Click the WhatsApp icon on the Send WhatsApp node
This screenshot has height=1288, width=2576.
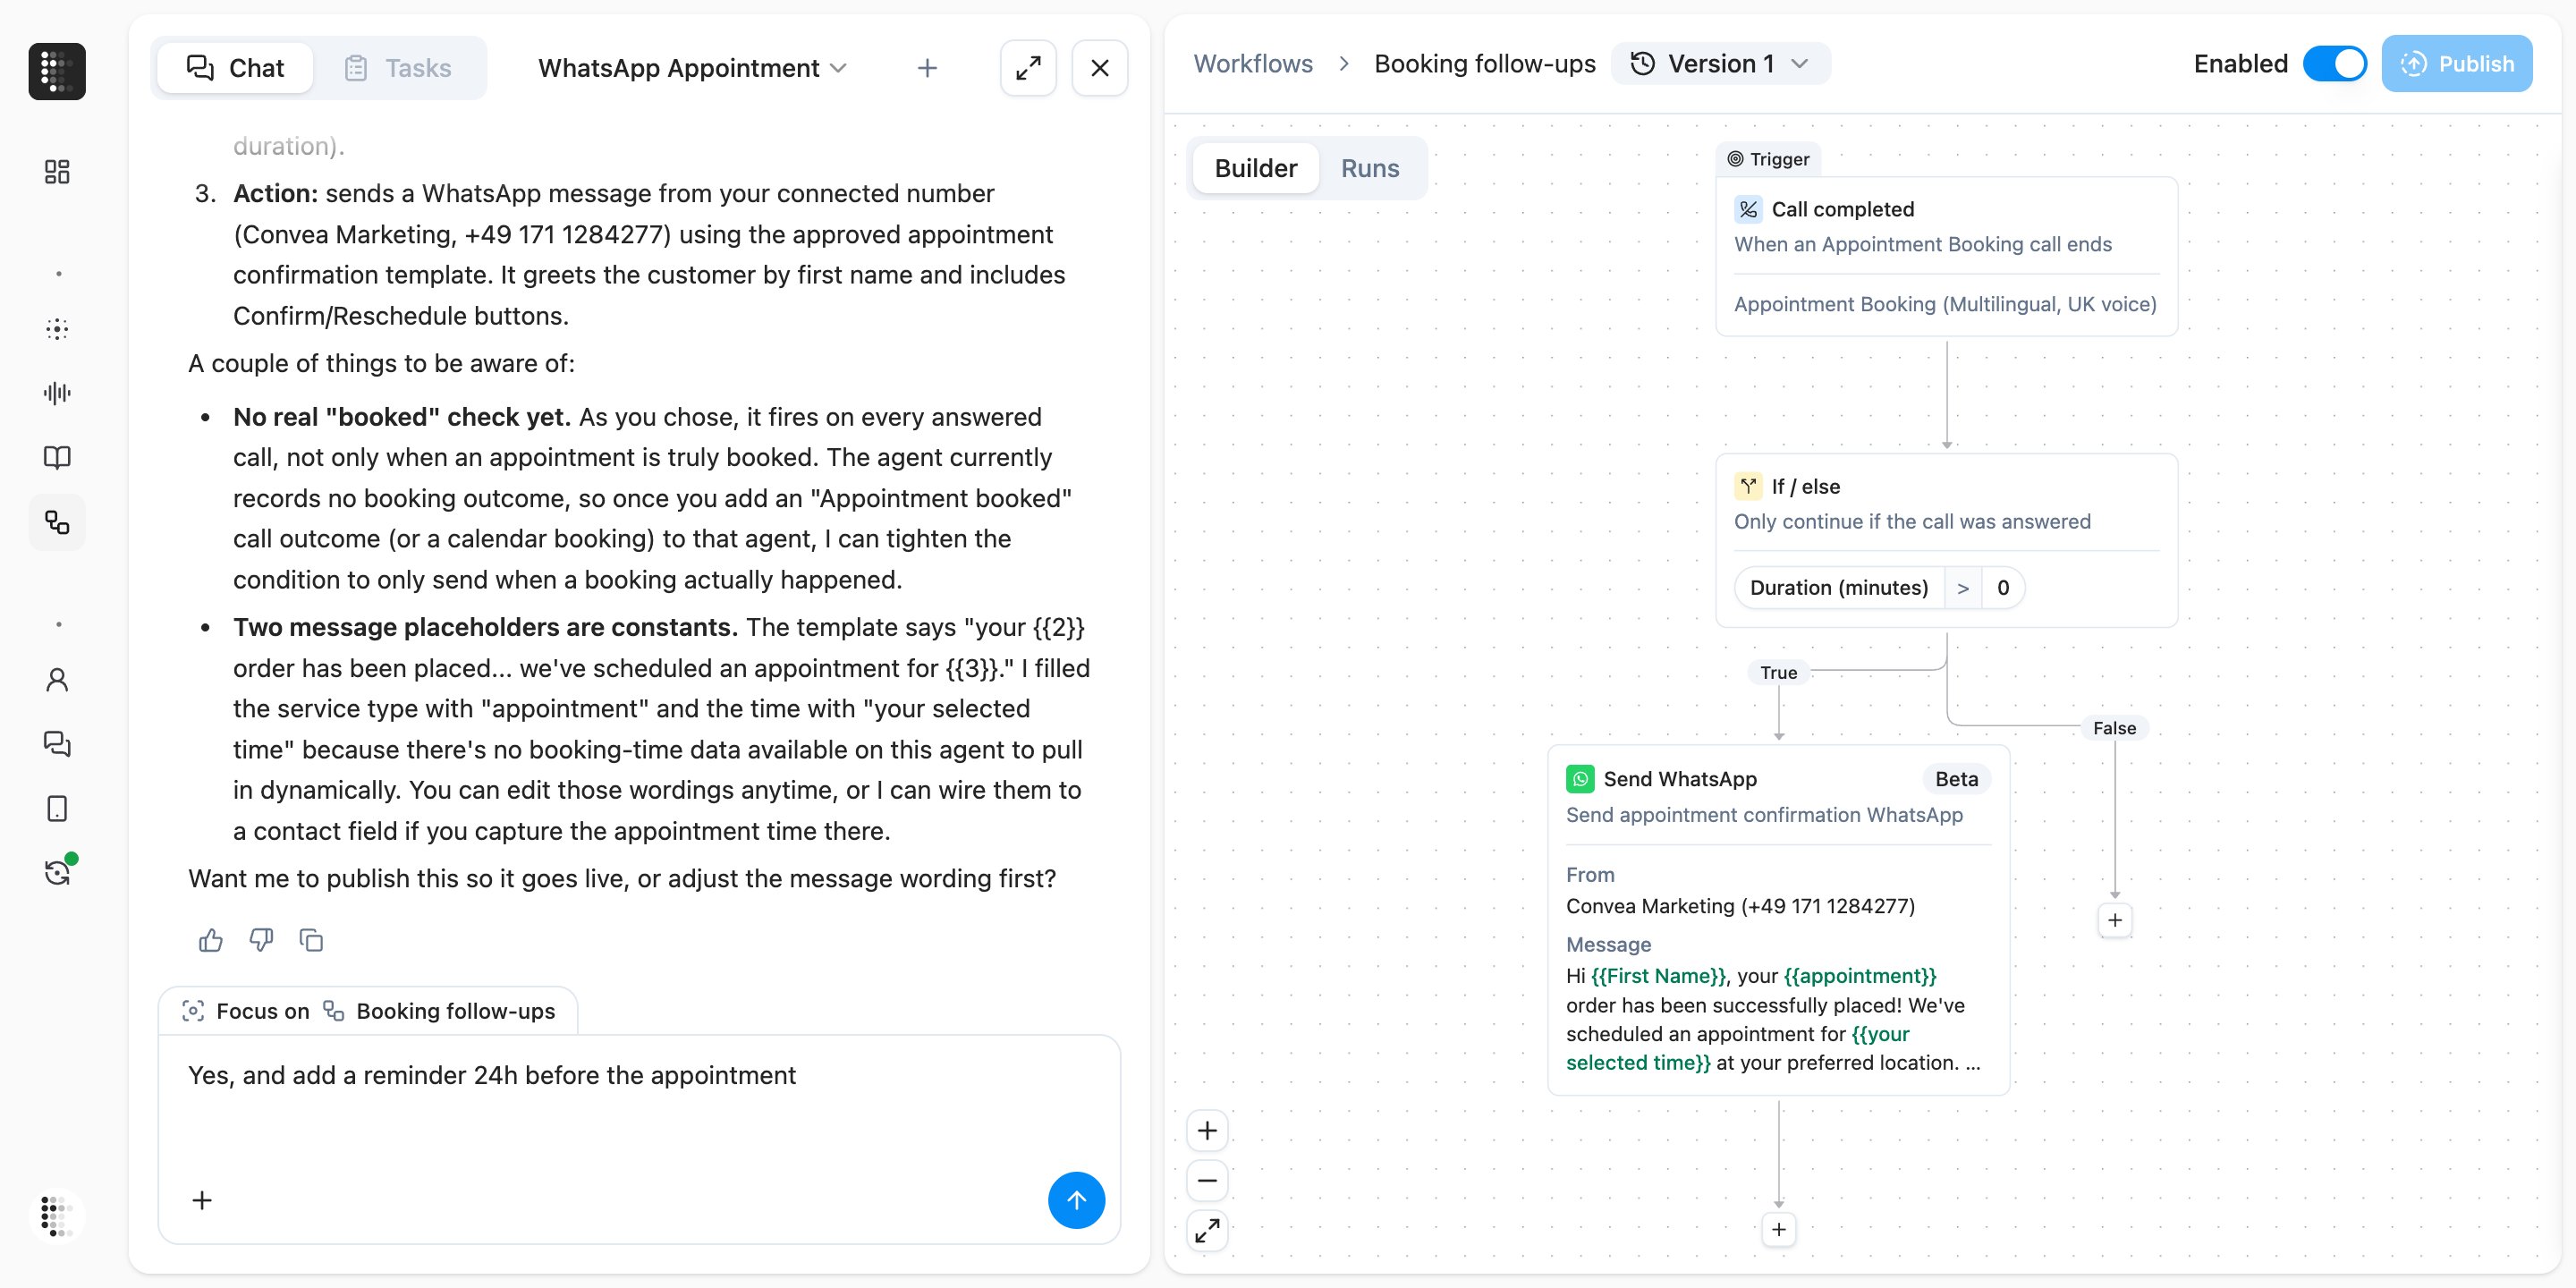tap(1581, 779)
